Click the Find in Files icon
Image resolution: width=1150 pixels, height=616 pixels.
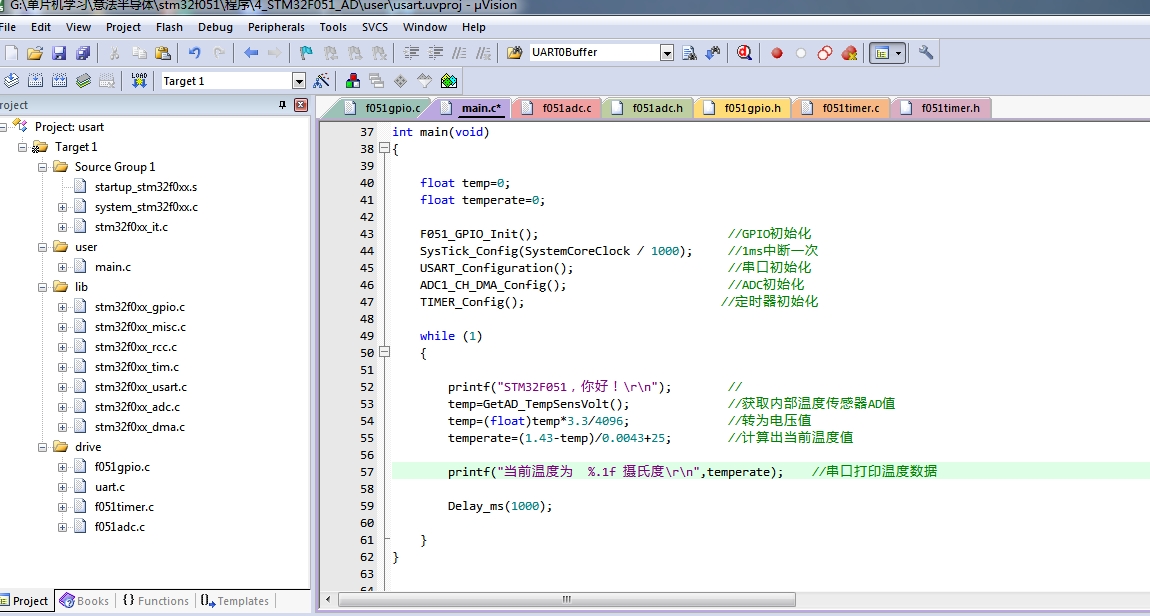pos(515,53)
